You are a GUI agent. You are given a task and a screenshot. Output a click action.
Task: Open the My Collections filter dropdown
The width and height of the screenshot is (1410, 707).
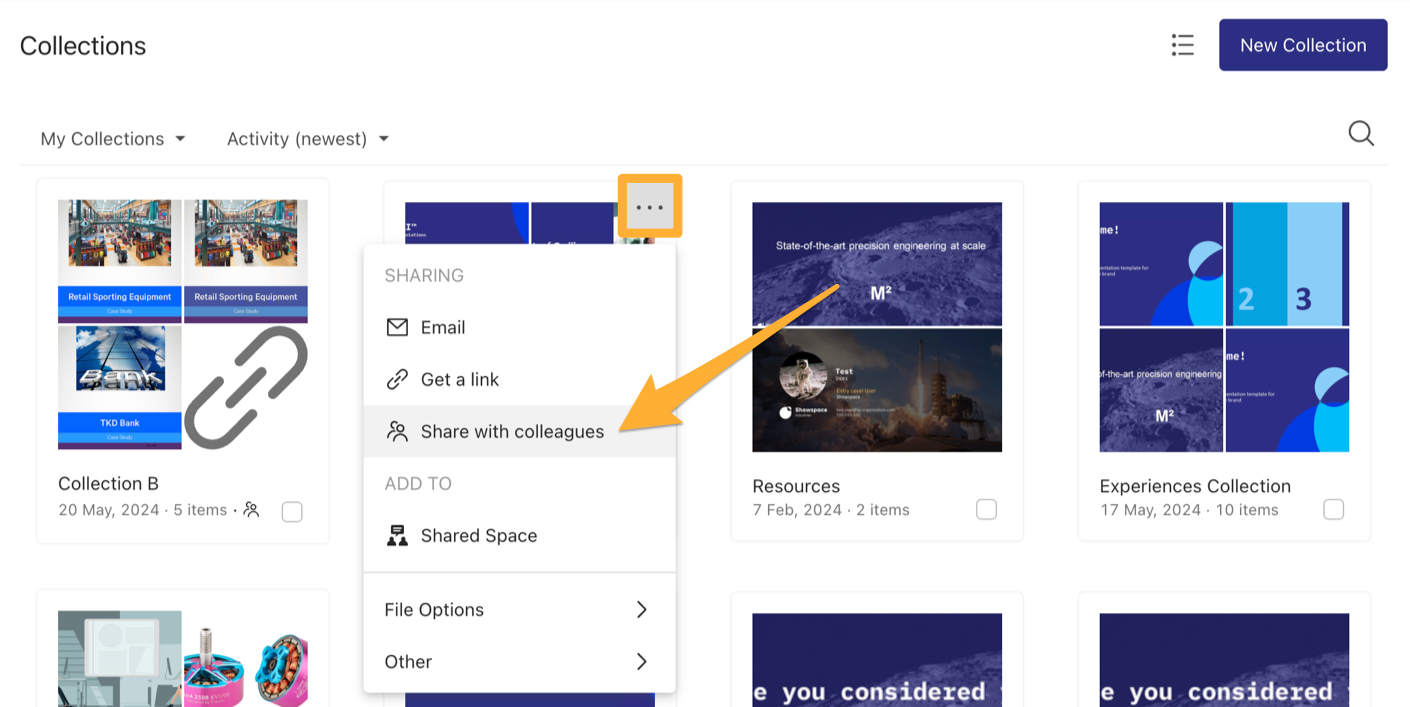pyautogui.click(x=113, y=139)
